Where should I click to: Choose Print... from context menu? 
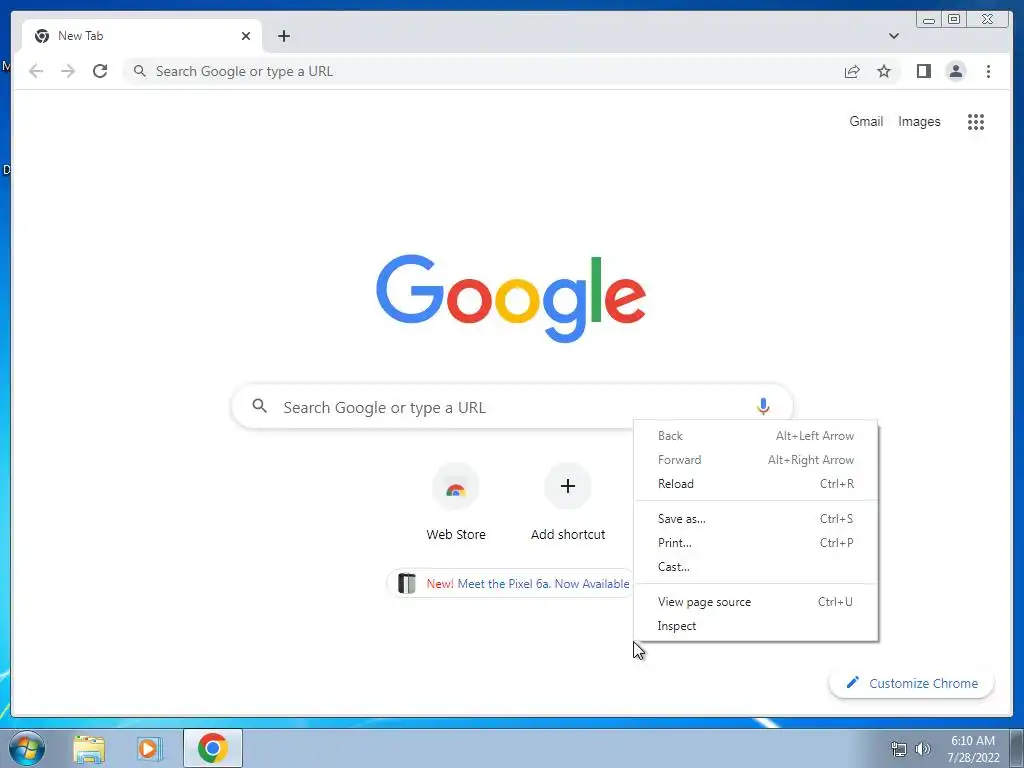click(x=756, y=543)
